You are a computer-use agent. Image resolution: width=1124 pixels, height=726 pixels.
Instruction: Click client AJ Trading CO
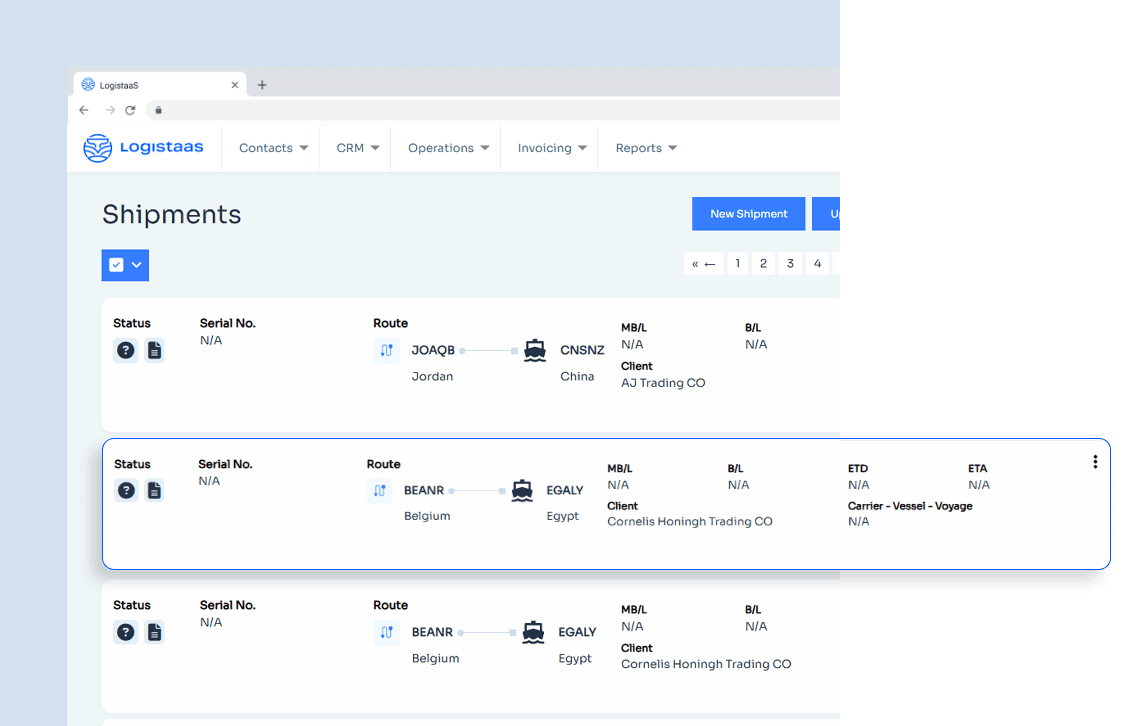tap(663, 383)
